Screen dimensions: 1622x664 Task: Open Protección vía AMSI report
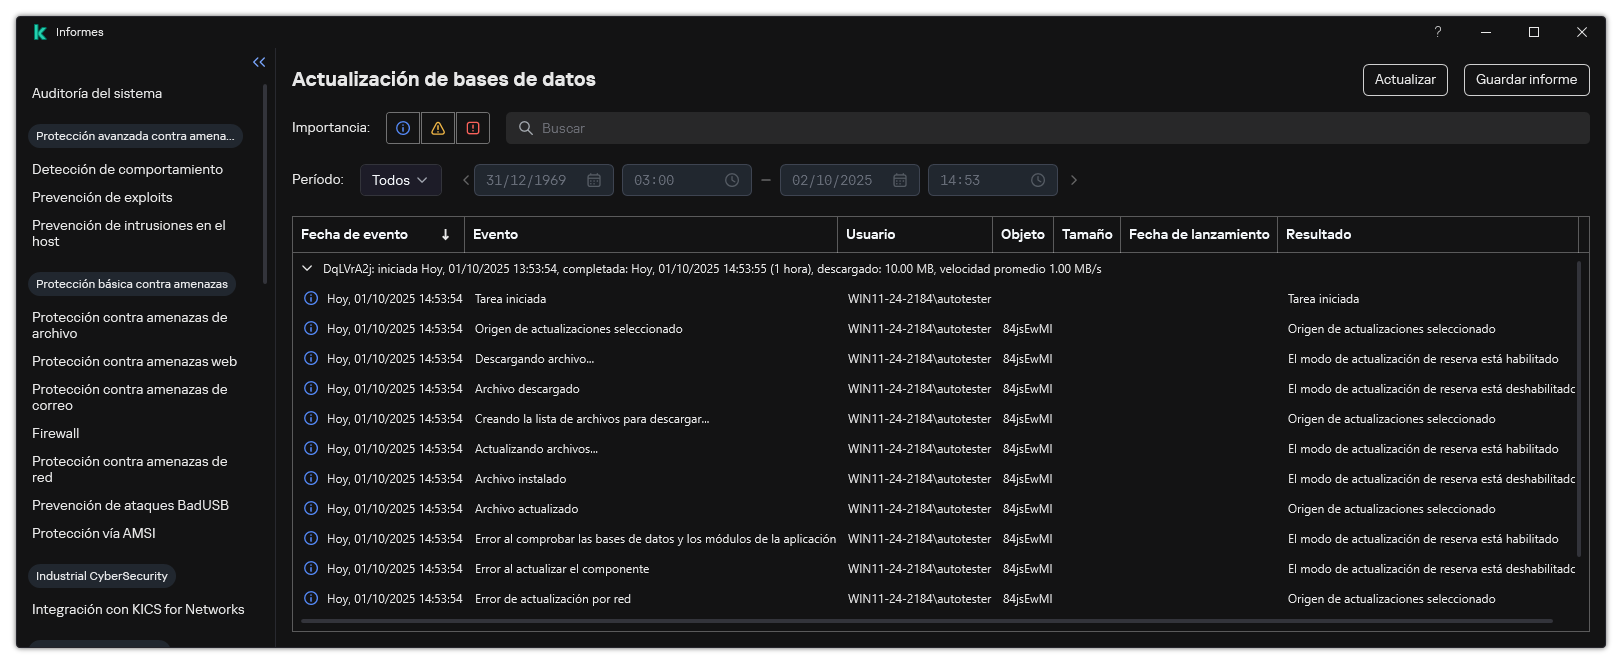94,533
